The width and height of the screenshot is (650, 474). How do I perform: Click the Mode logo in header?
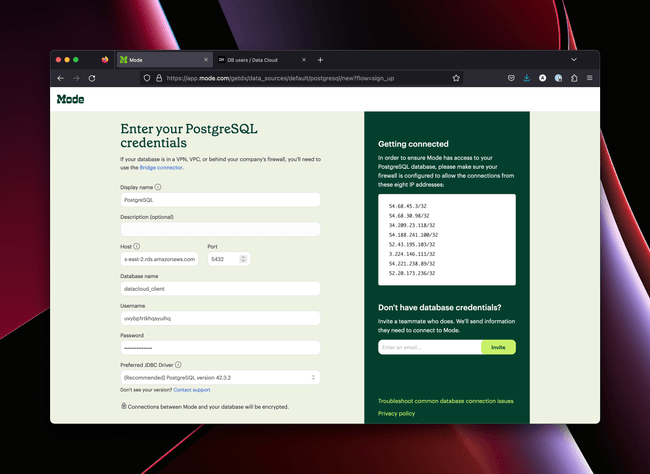click(x=70, y=99)
